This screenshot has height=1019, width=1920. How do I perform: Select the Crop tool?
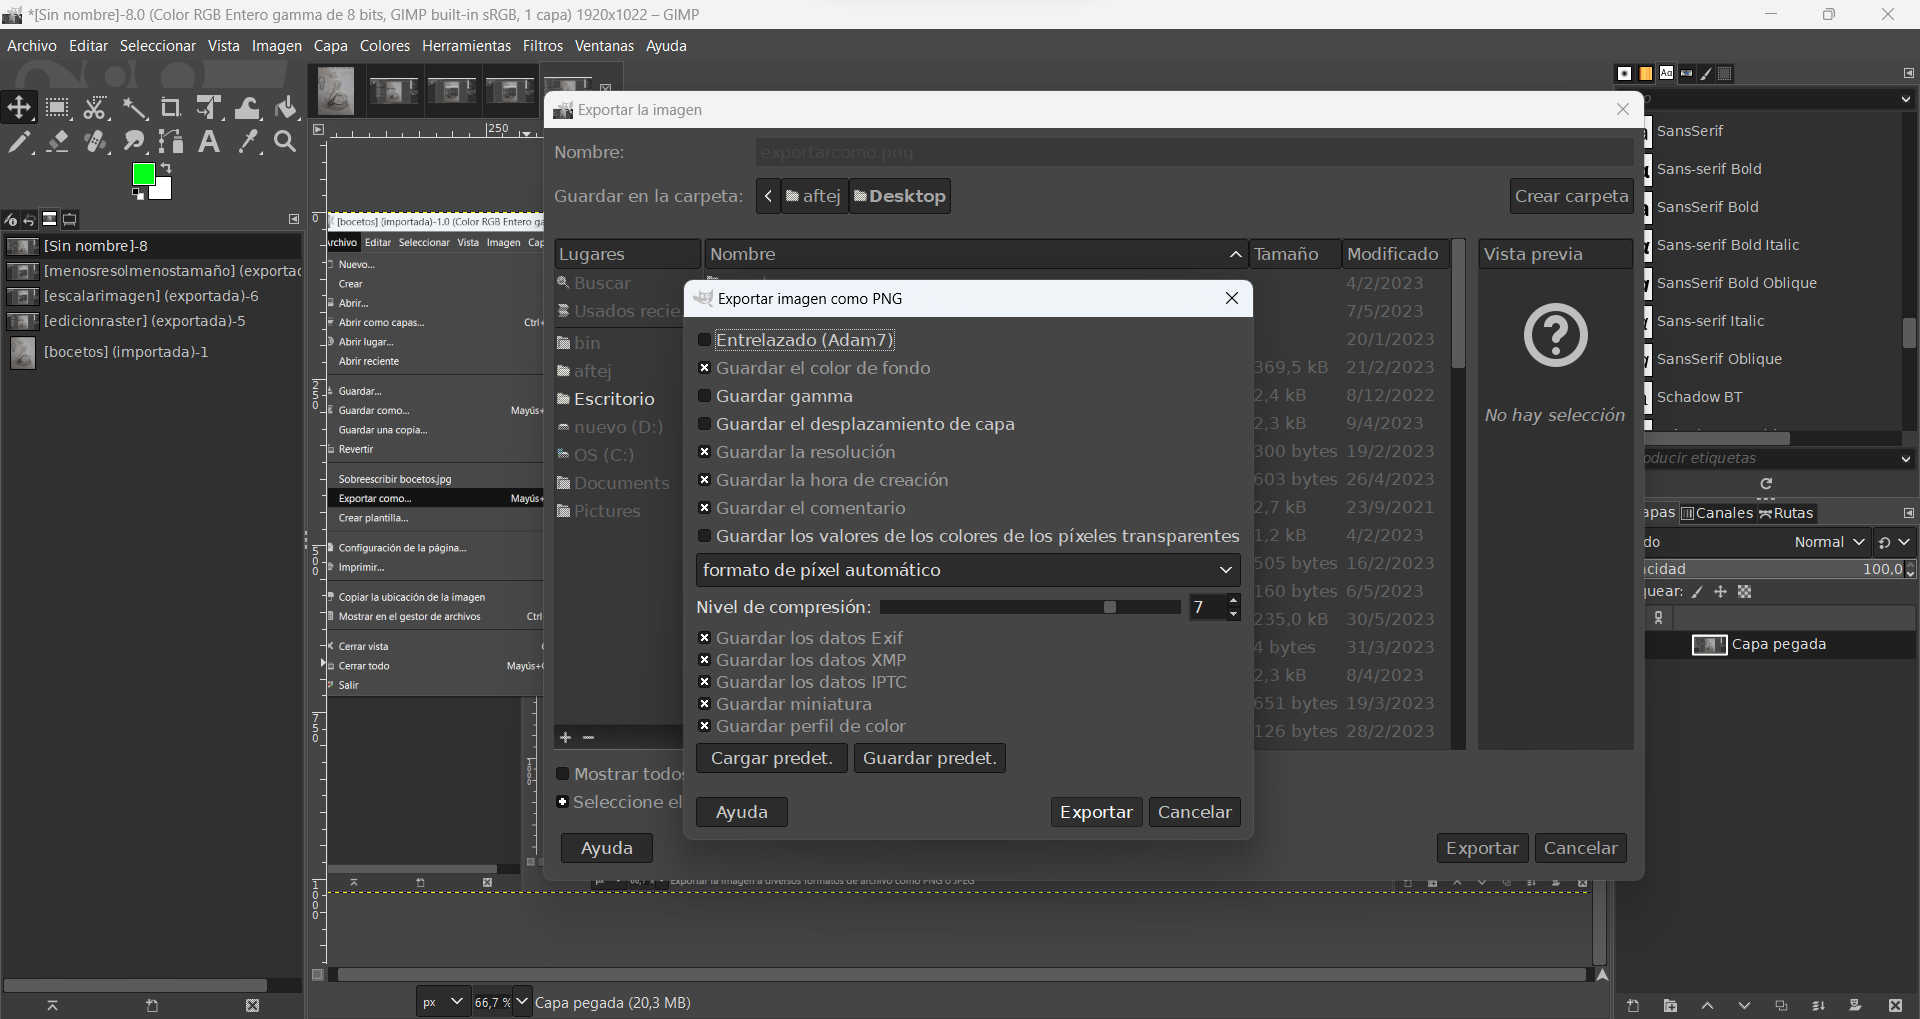point(171,108)
